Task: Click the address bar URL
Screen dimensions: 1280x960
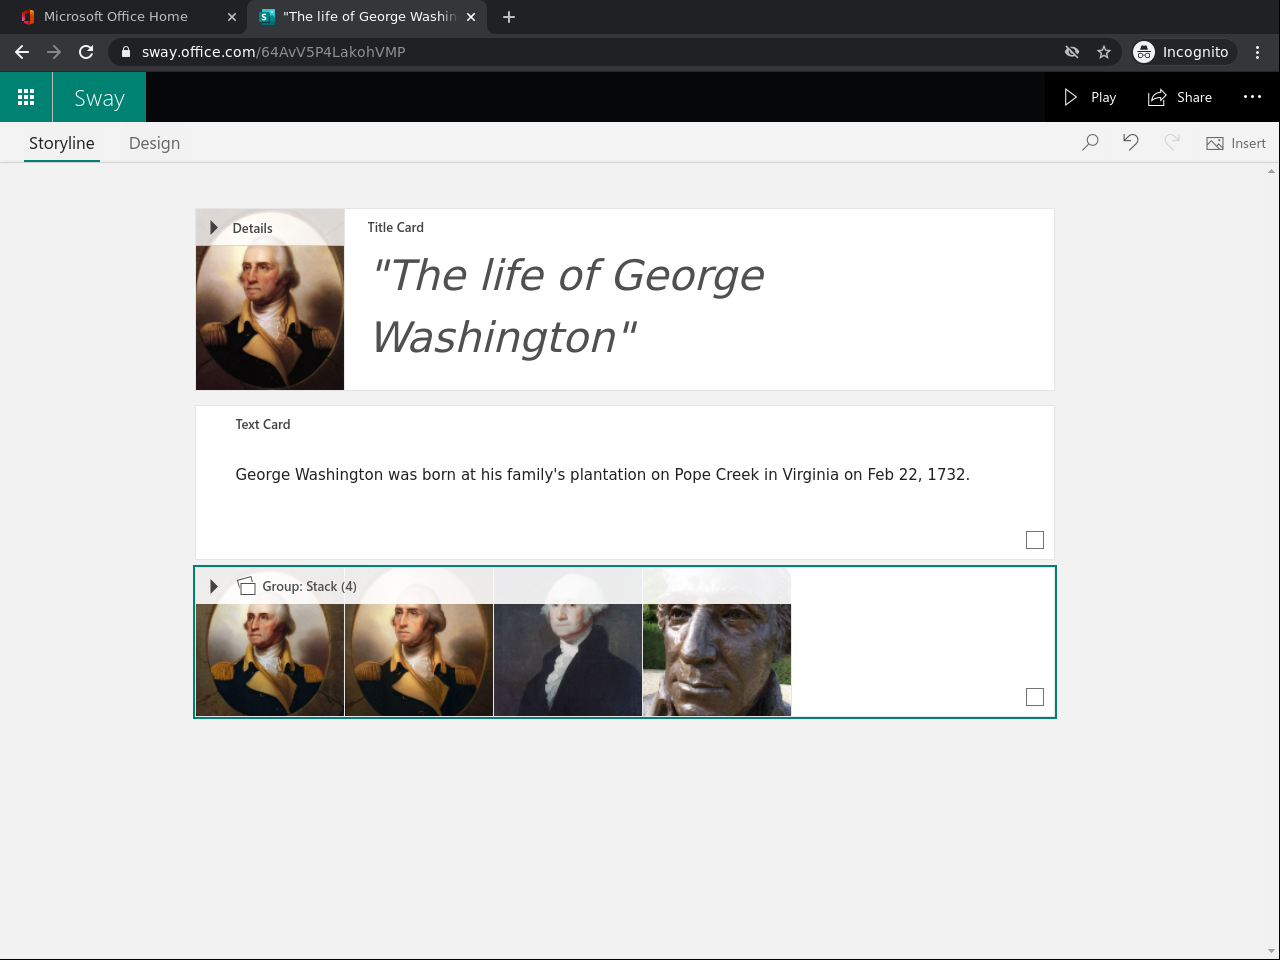Action: 273,52
